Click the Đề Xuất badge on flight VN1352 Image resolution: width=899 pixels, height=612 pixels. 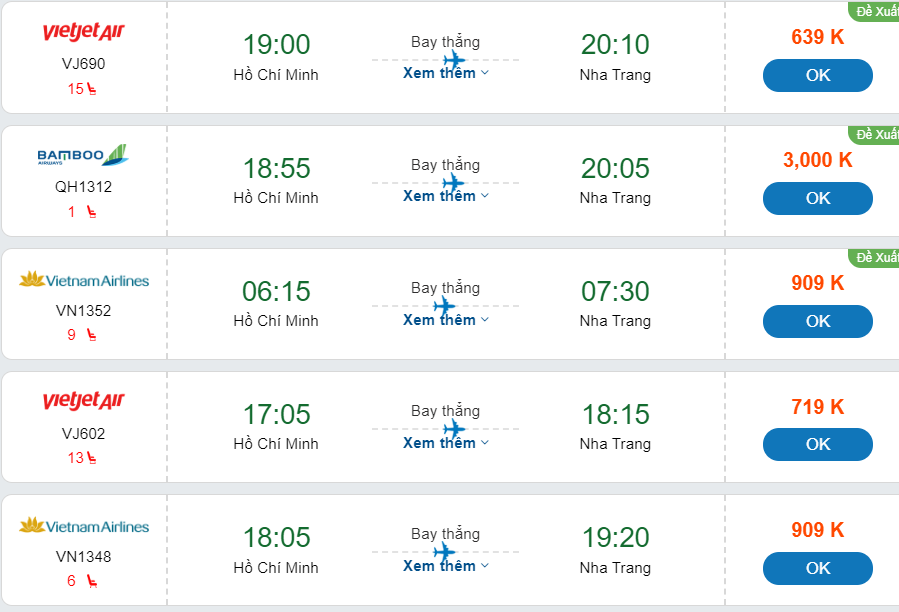pyautogui.click(x=877, y=258)
